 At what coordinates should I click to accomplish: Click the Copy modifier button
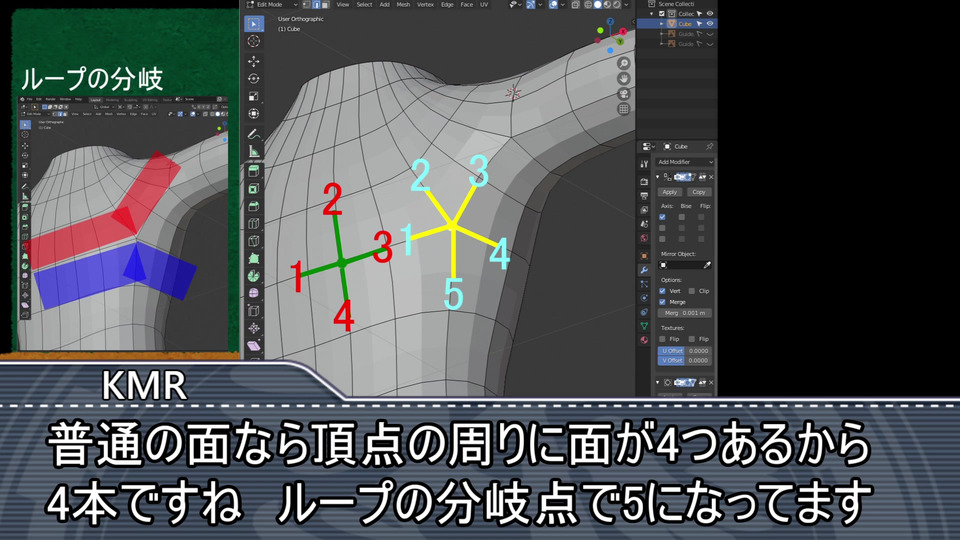coord(699,192)
